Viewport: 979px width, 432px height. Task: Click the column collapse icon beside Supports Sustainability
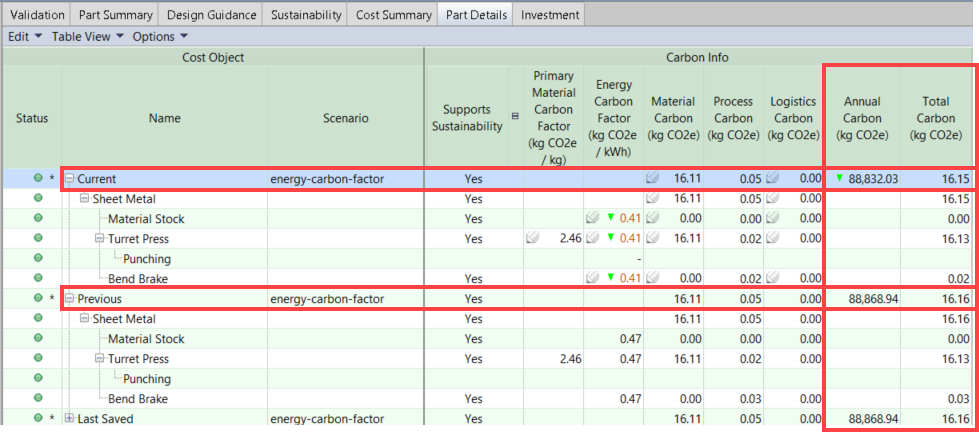515,116
